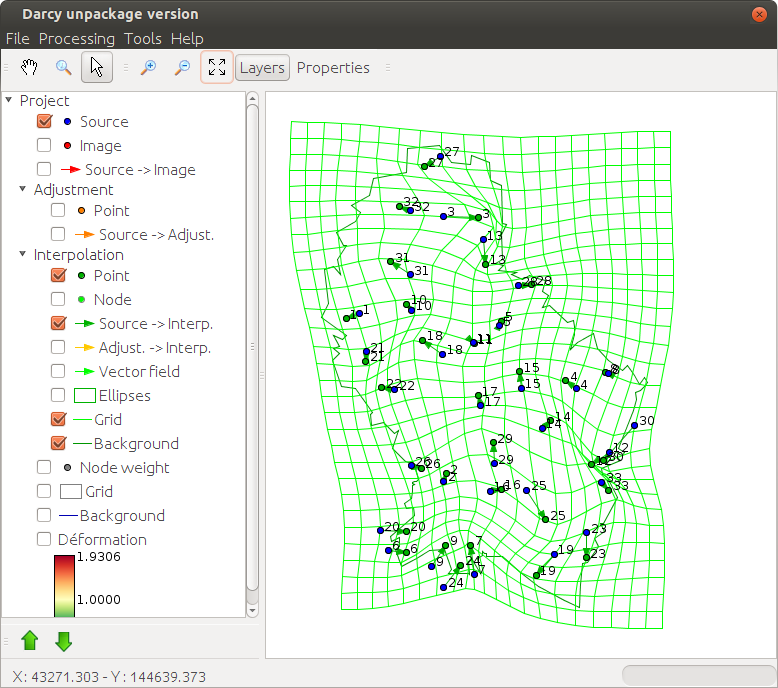The width and height of the screenshot is (778, 688).
Task: Click the zoom out icon
Action: (x=182, y=68)
